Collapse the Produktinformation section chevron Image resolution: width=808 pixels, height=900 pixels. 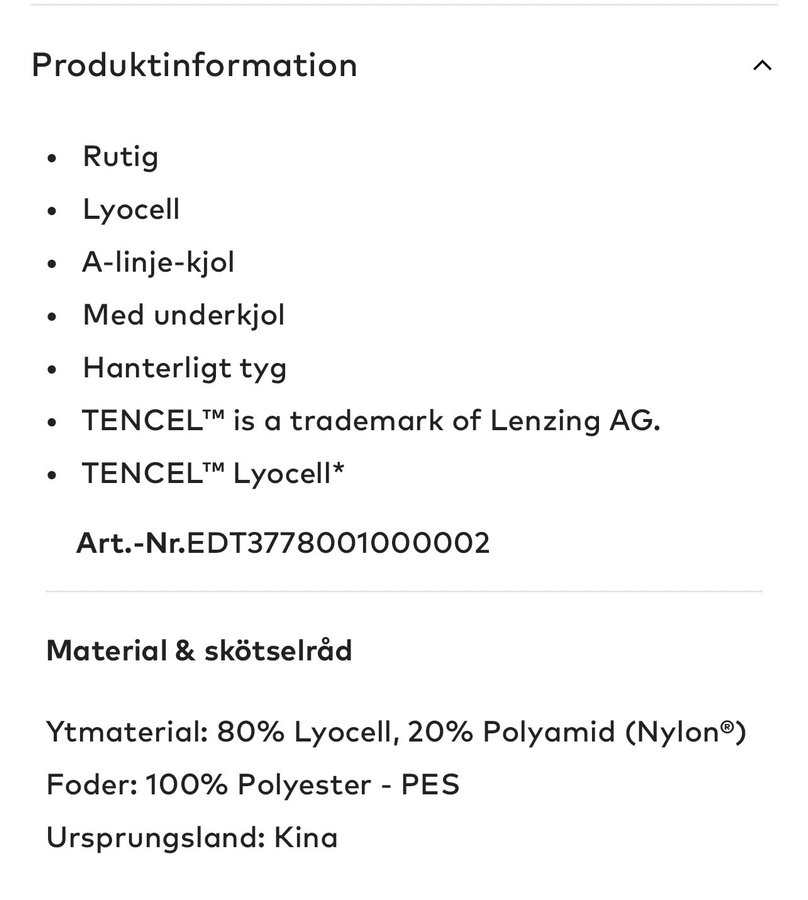click(x=762, y=65)
